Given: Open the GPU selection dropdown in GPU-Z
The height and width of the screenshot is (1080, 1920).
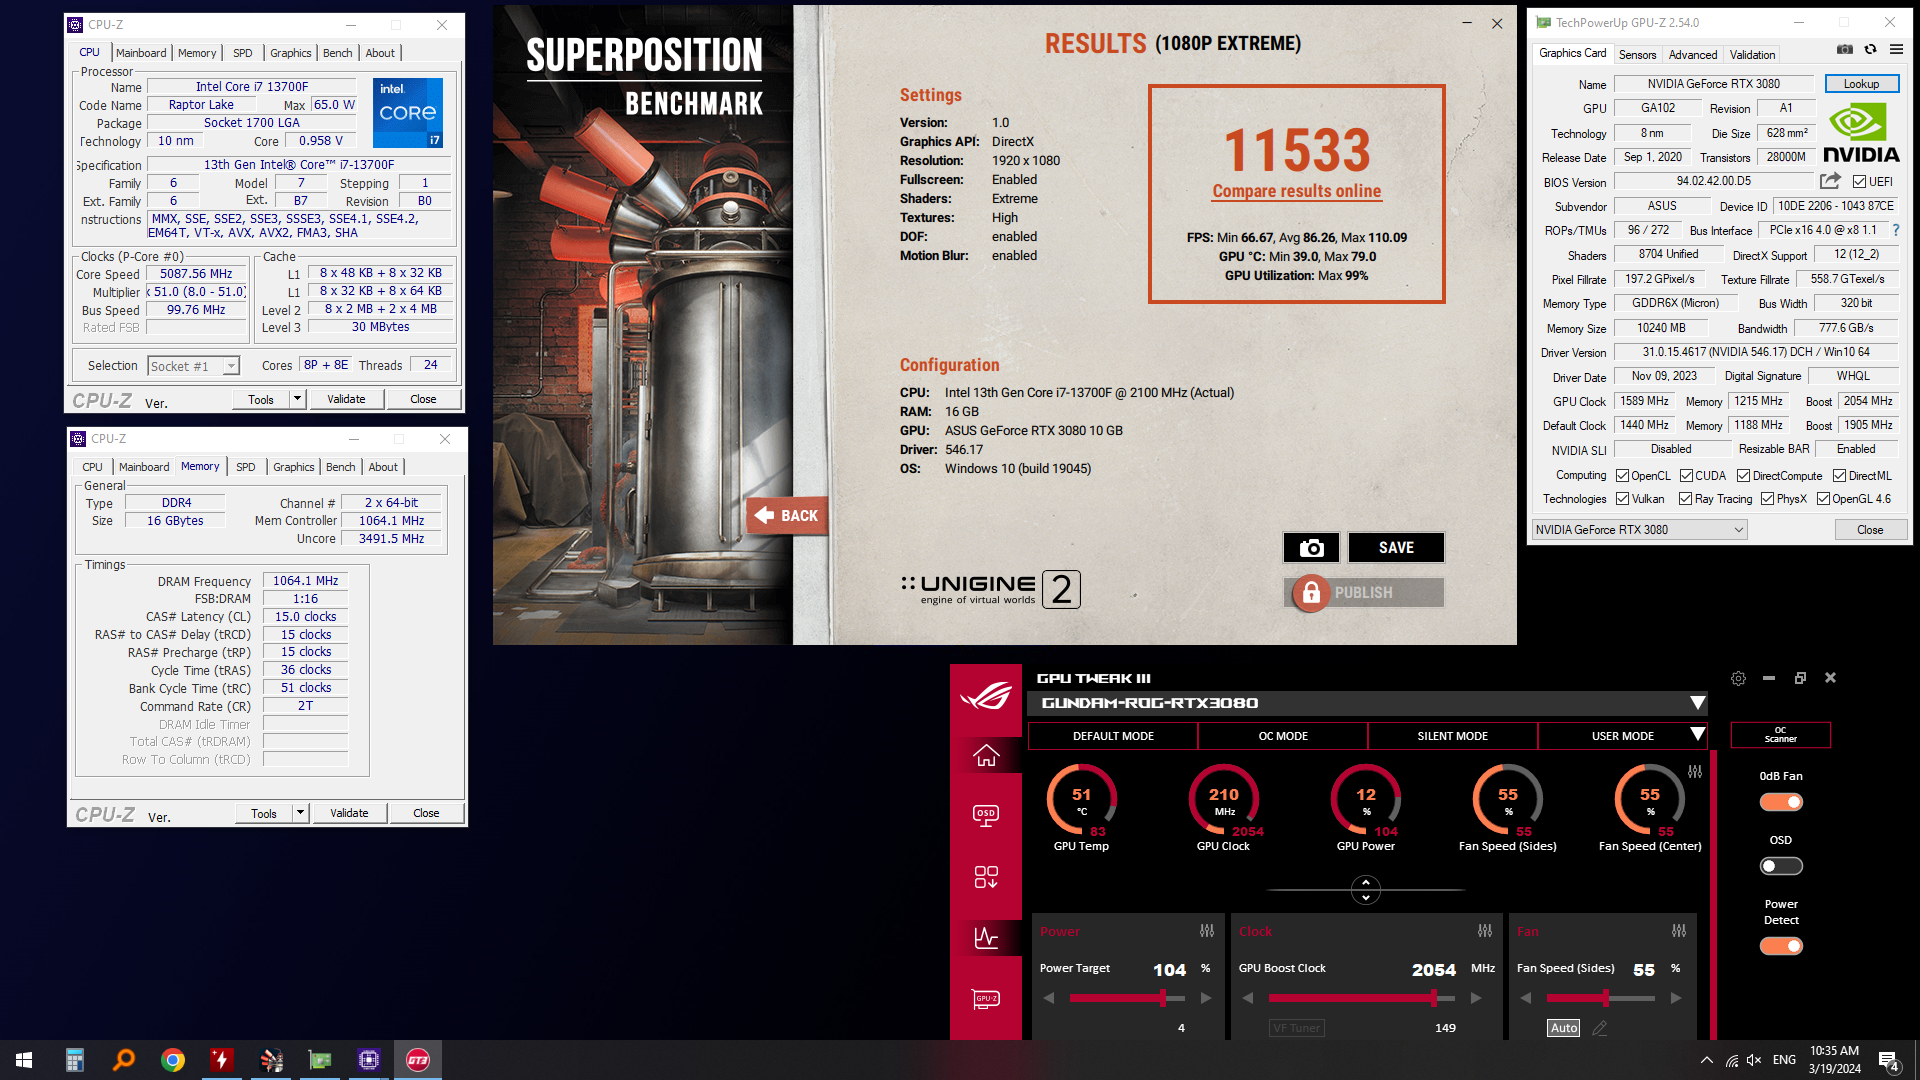Looking at the screenshot, I should pos(1639,530).
